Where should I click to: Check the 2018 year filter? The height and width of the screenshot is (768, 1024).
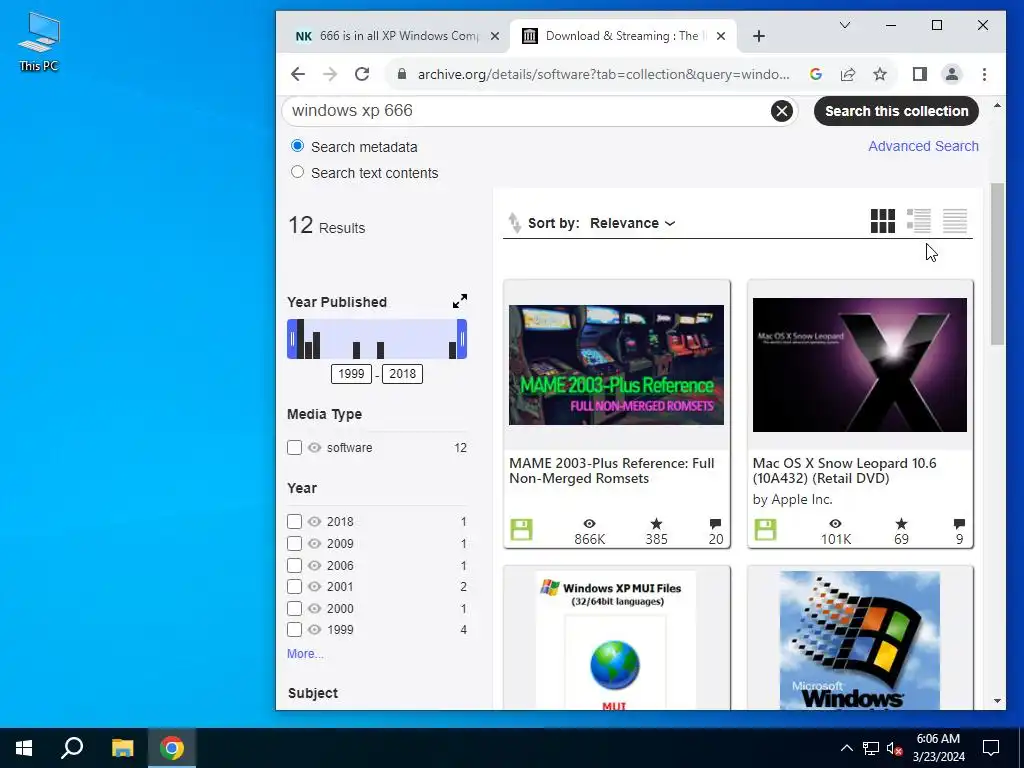coord(295,521)
